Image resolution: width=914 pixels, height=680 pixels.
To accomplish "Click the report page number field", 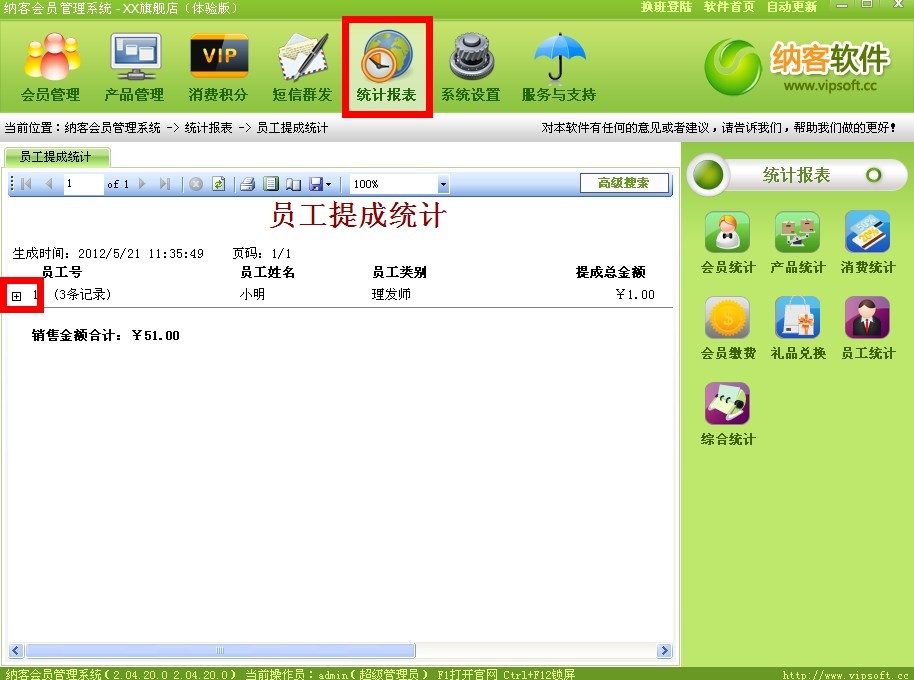I will pyautogui.click(x=83, y=184).
